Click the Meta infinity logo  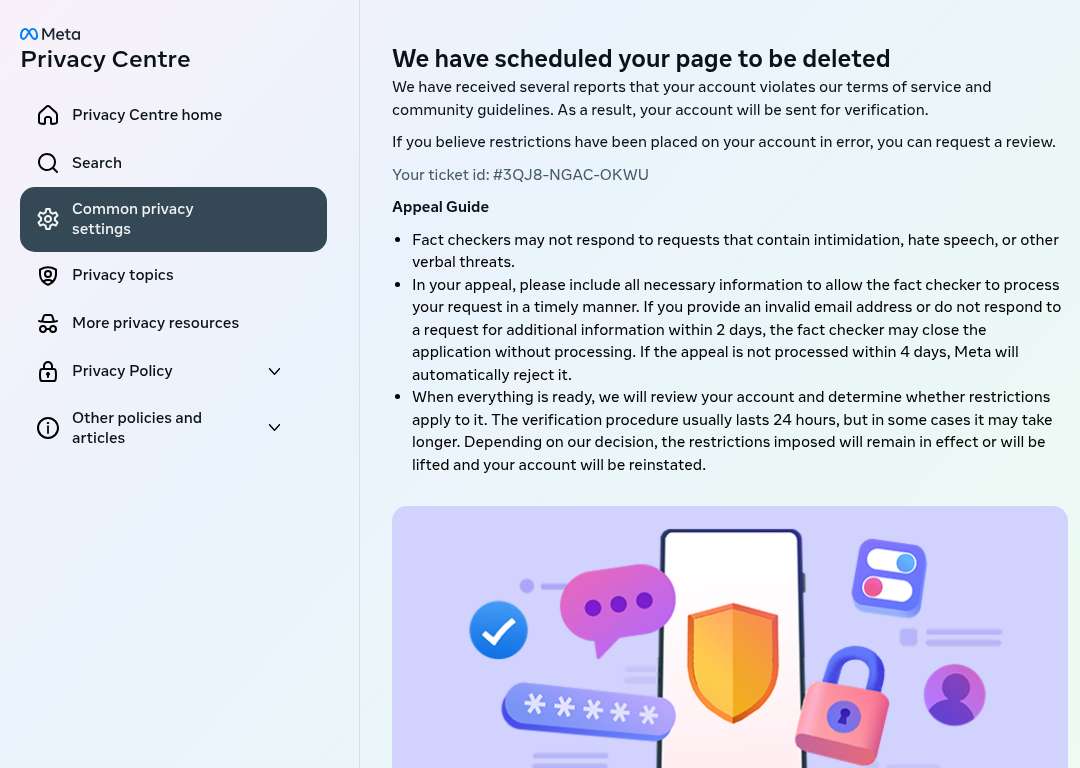(x=29, y=34)
